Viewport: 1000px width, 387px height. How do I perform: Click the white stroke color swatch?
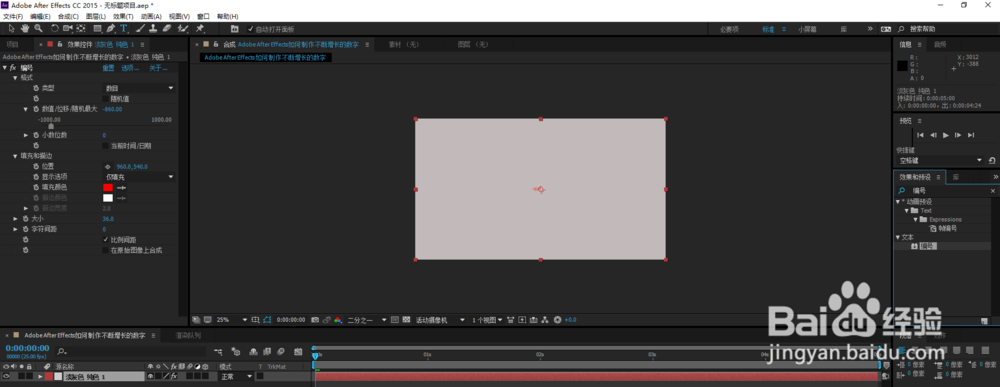tap(108, 198)
